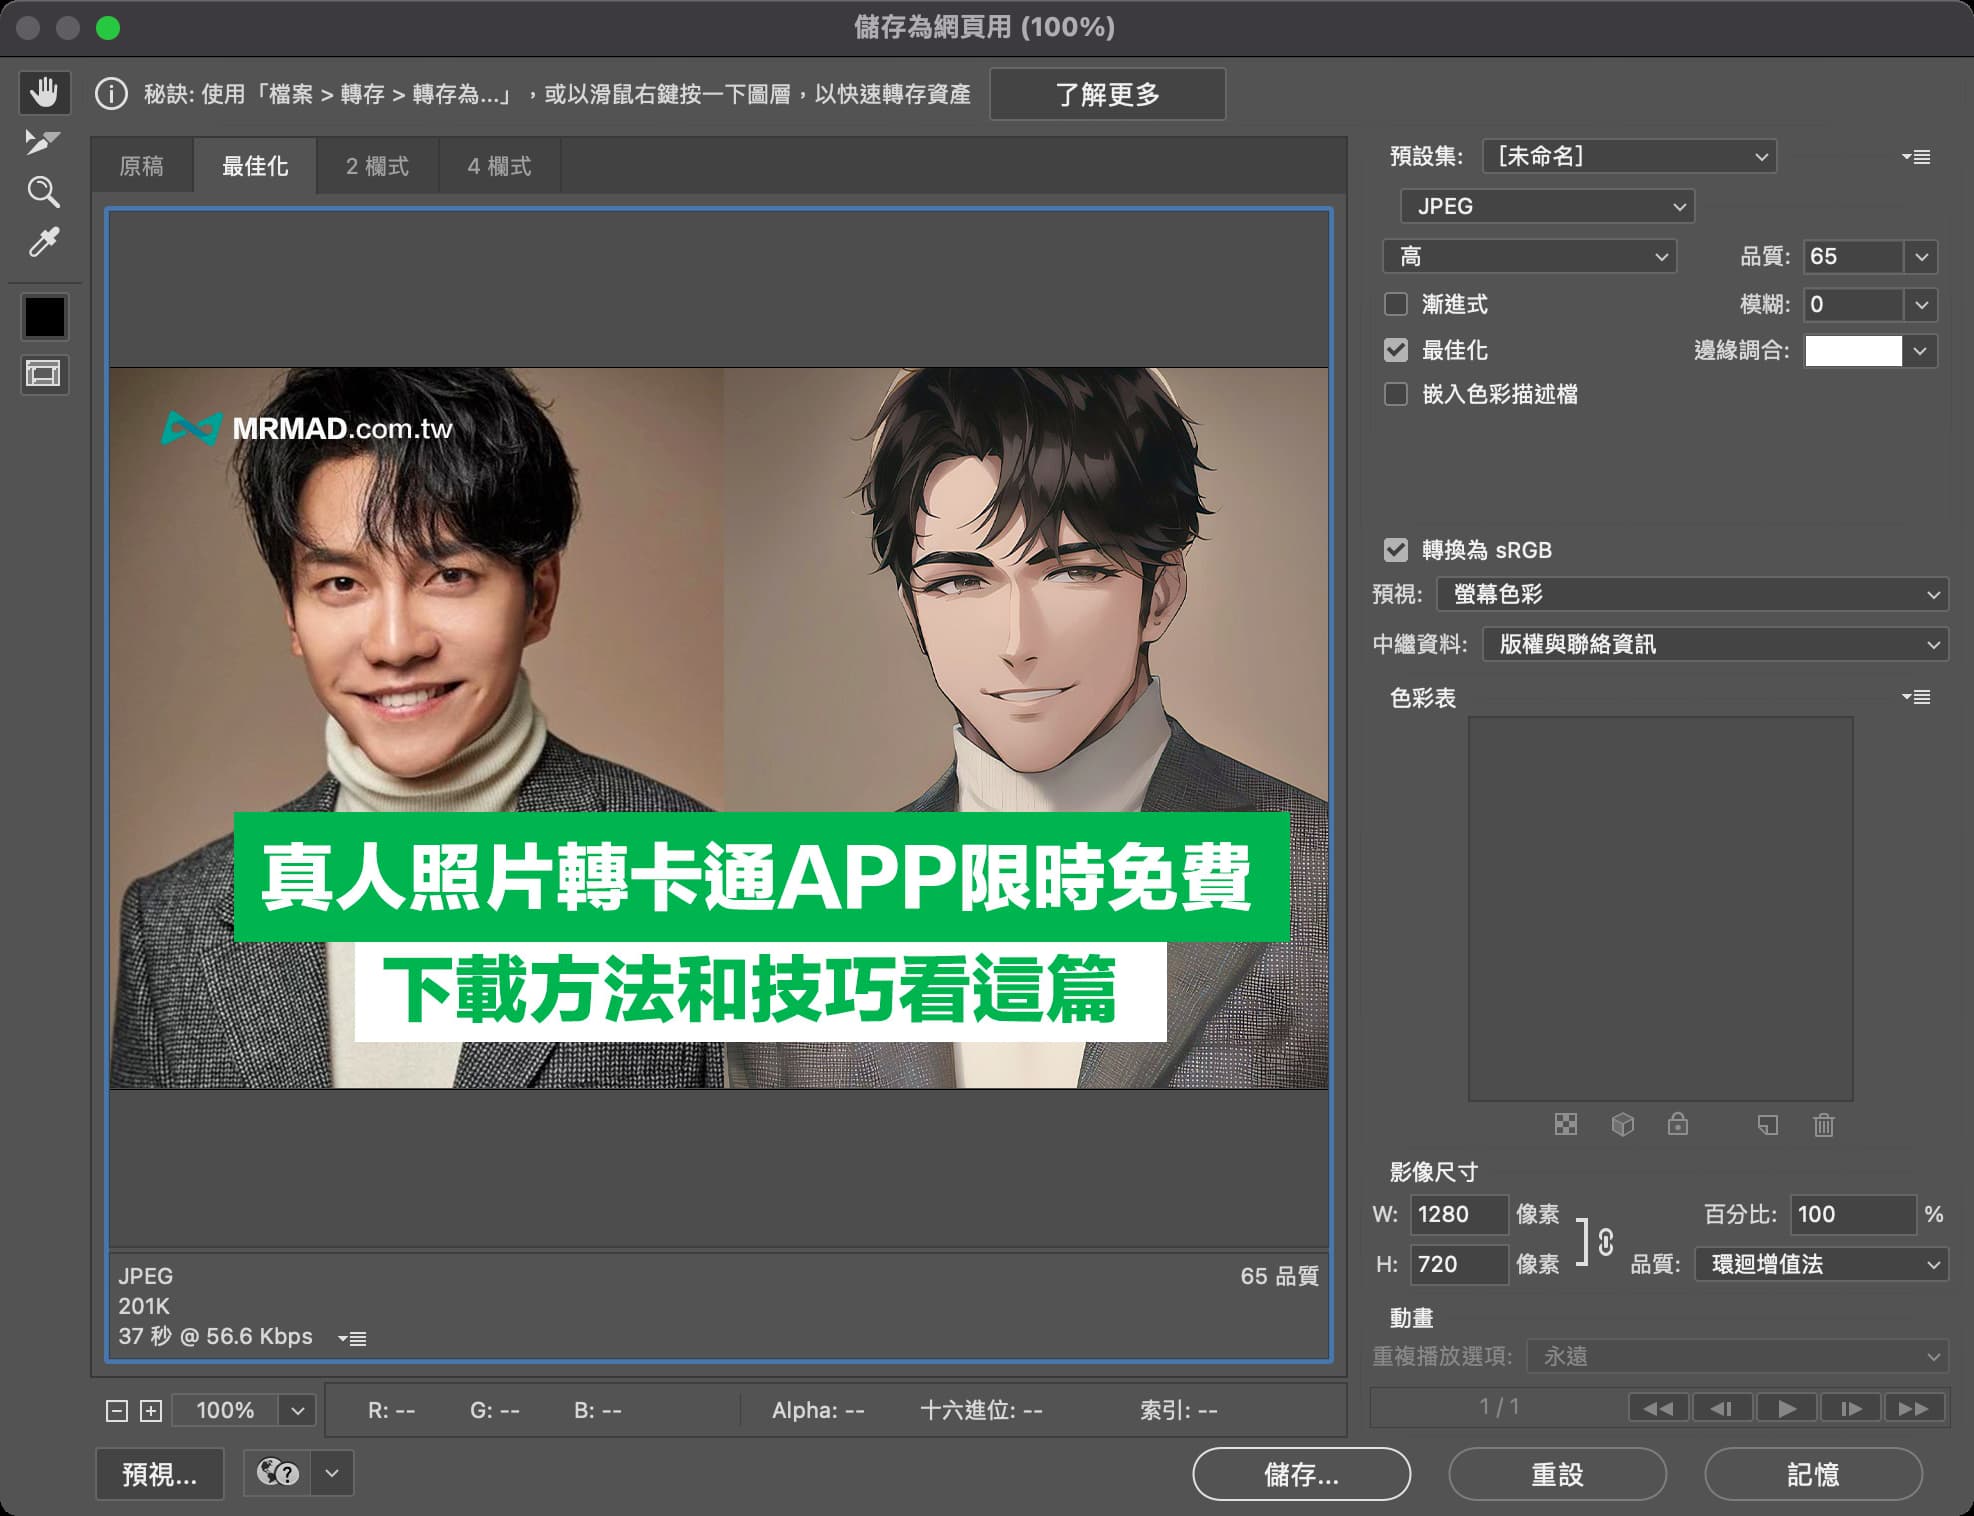Click the zoom out minus icon

117,1411
